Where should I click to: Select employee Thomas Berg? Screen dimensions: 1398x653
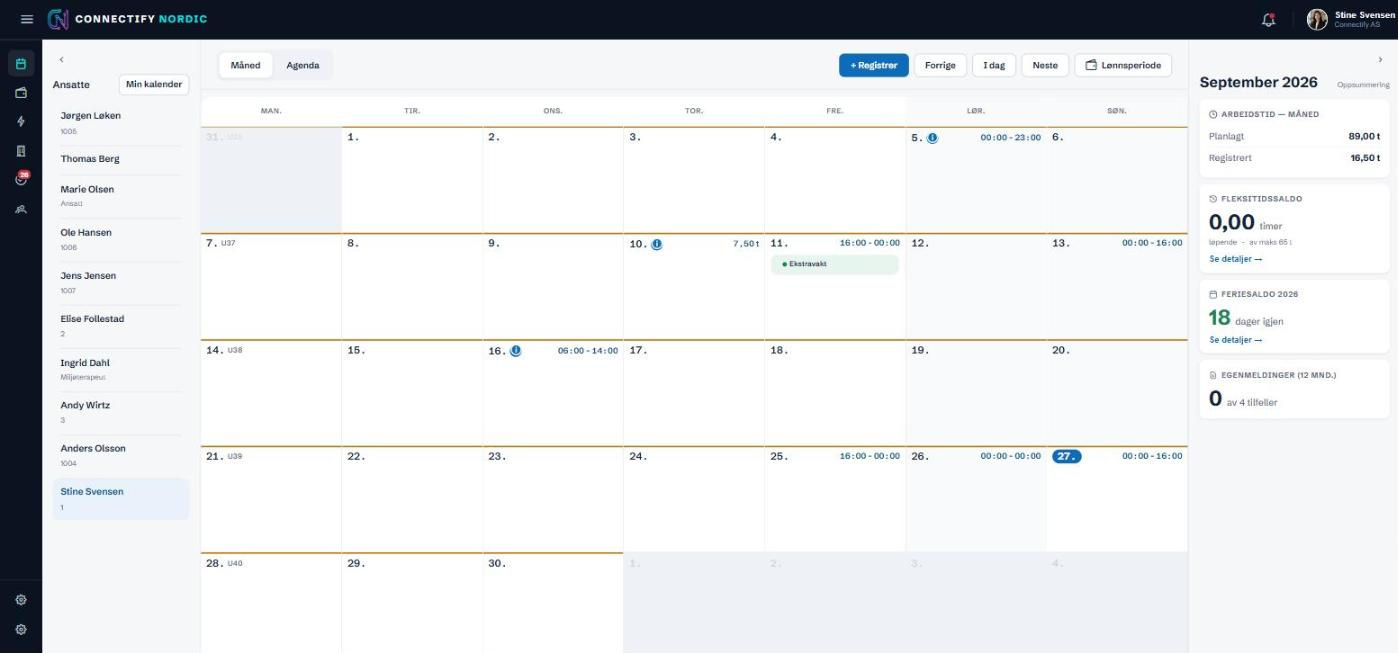[x=120, y=159]
